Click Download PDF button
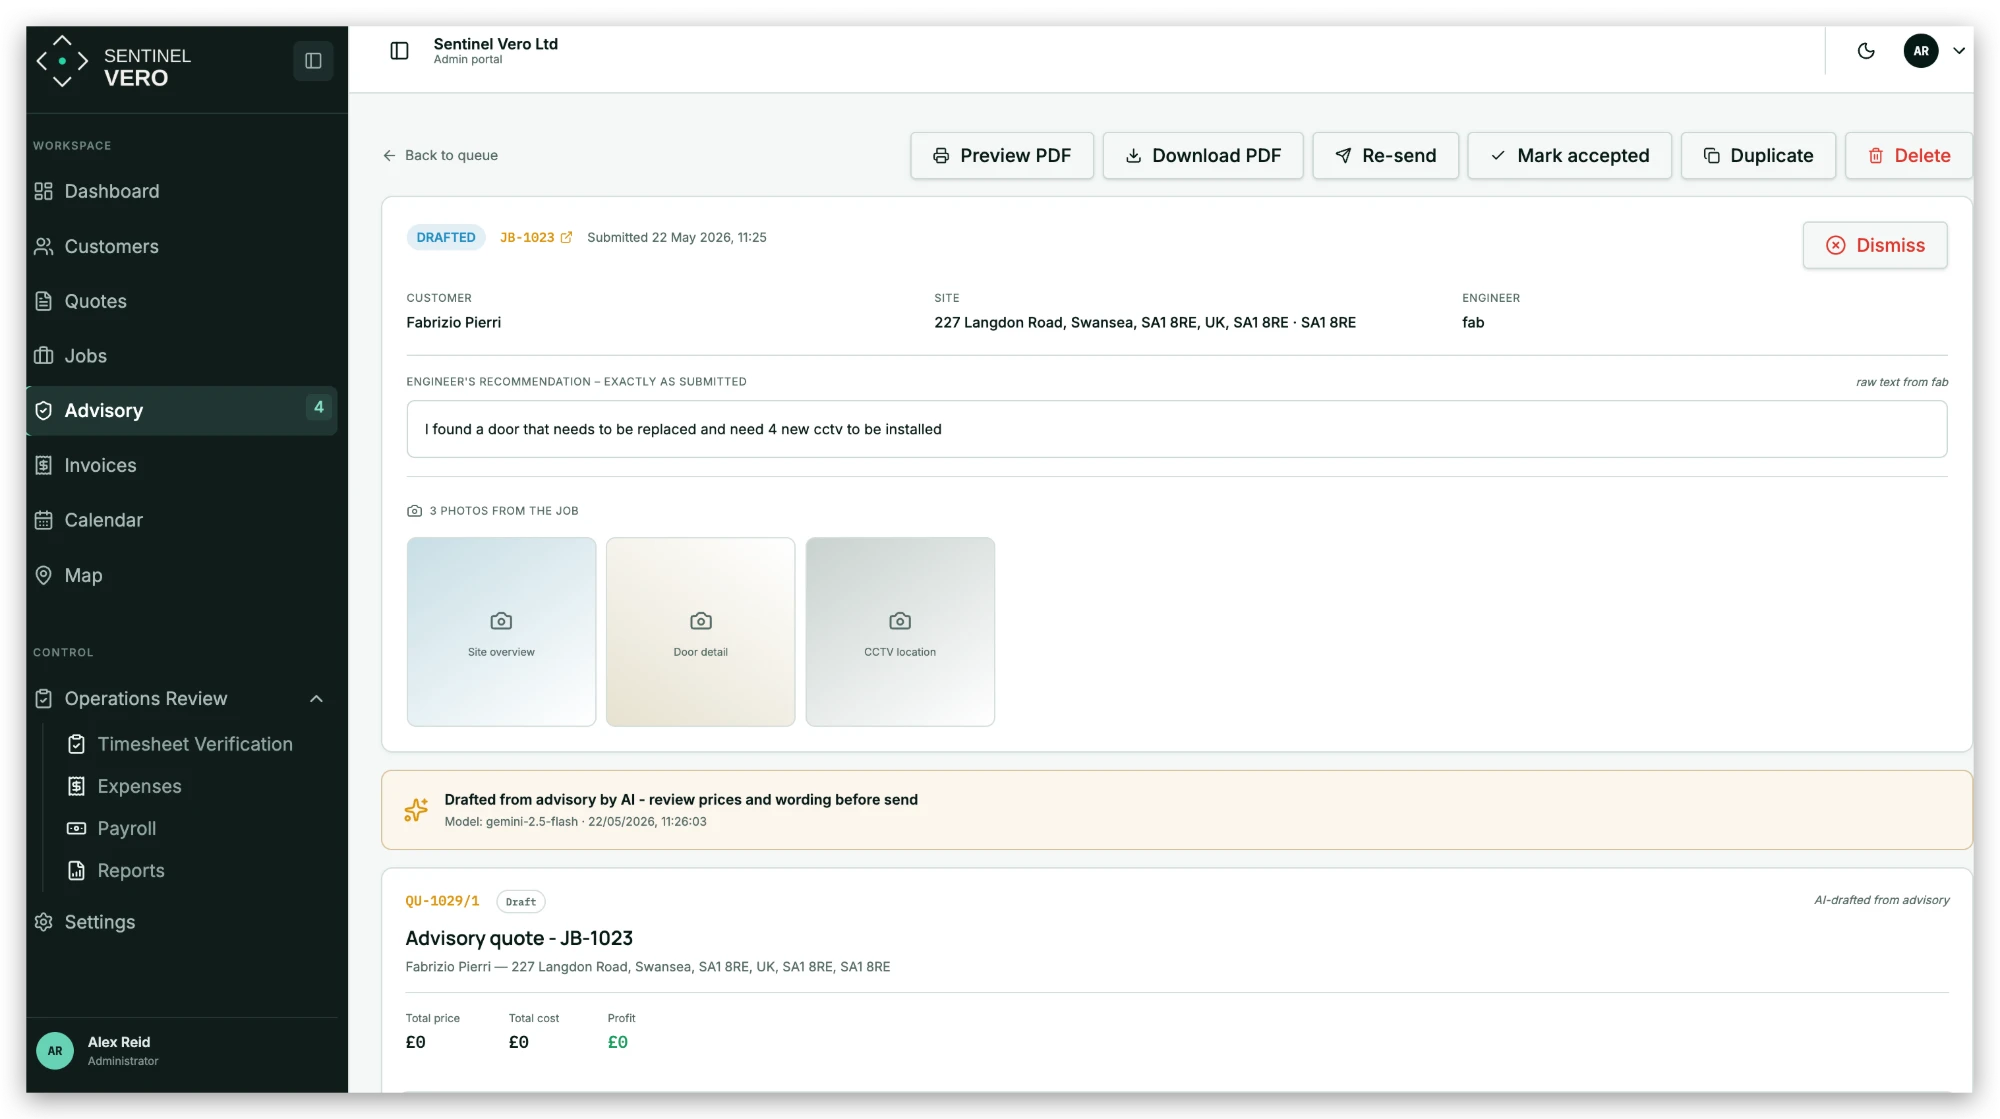Screen dimensions: 2000x1119 pos(1202,155)
